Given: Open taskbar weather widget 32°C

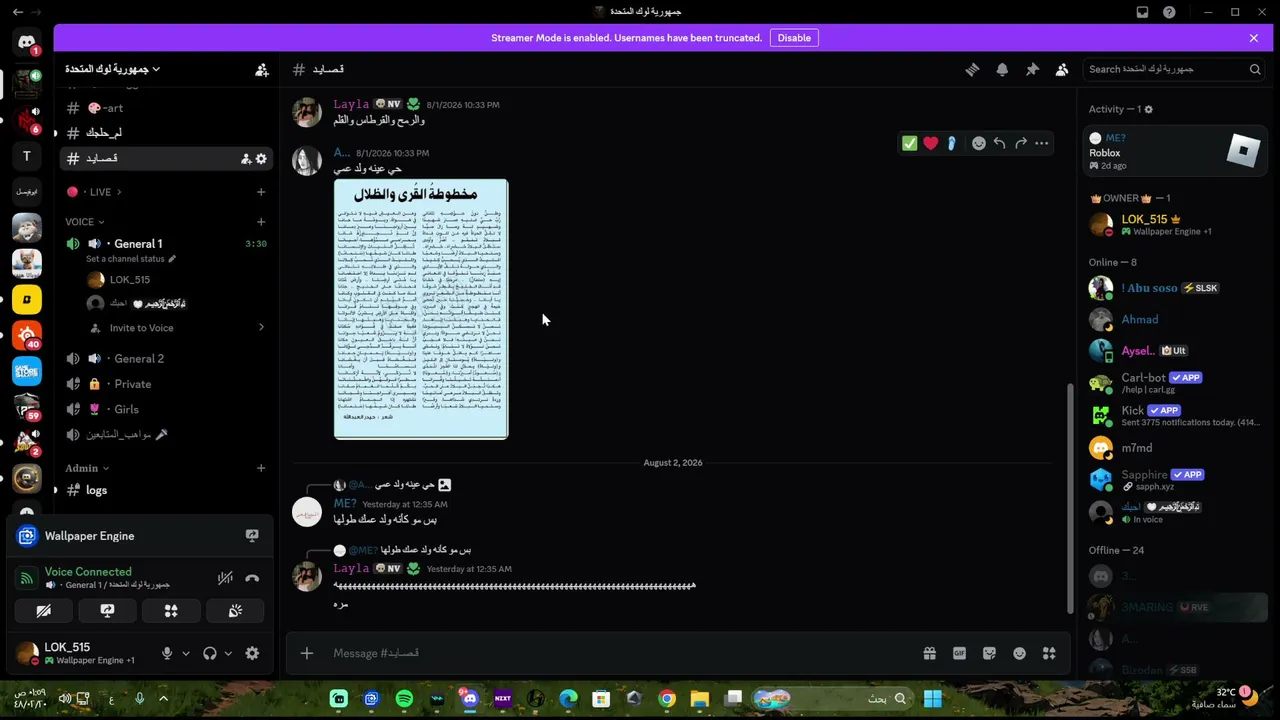Looking at the screenshot, I should click(x=1225, y=698).
